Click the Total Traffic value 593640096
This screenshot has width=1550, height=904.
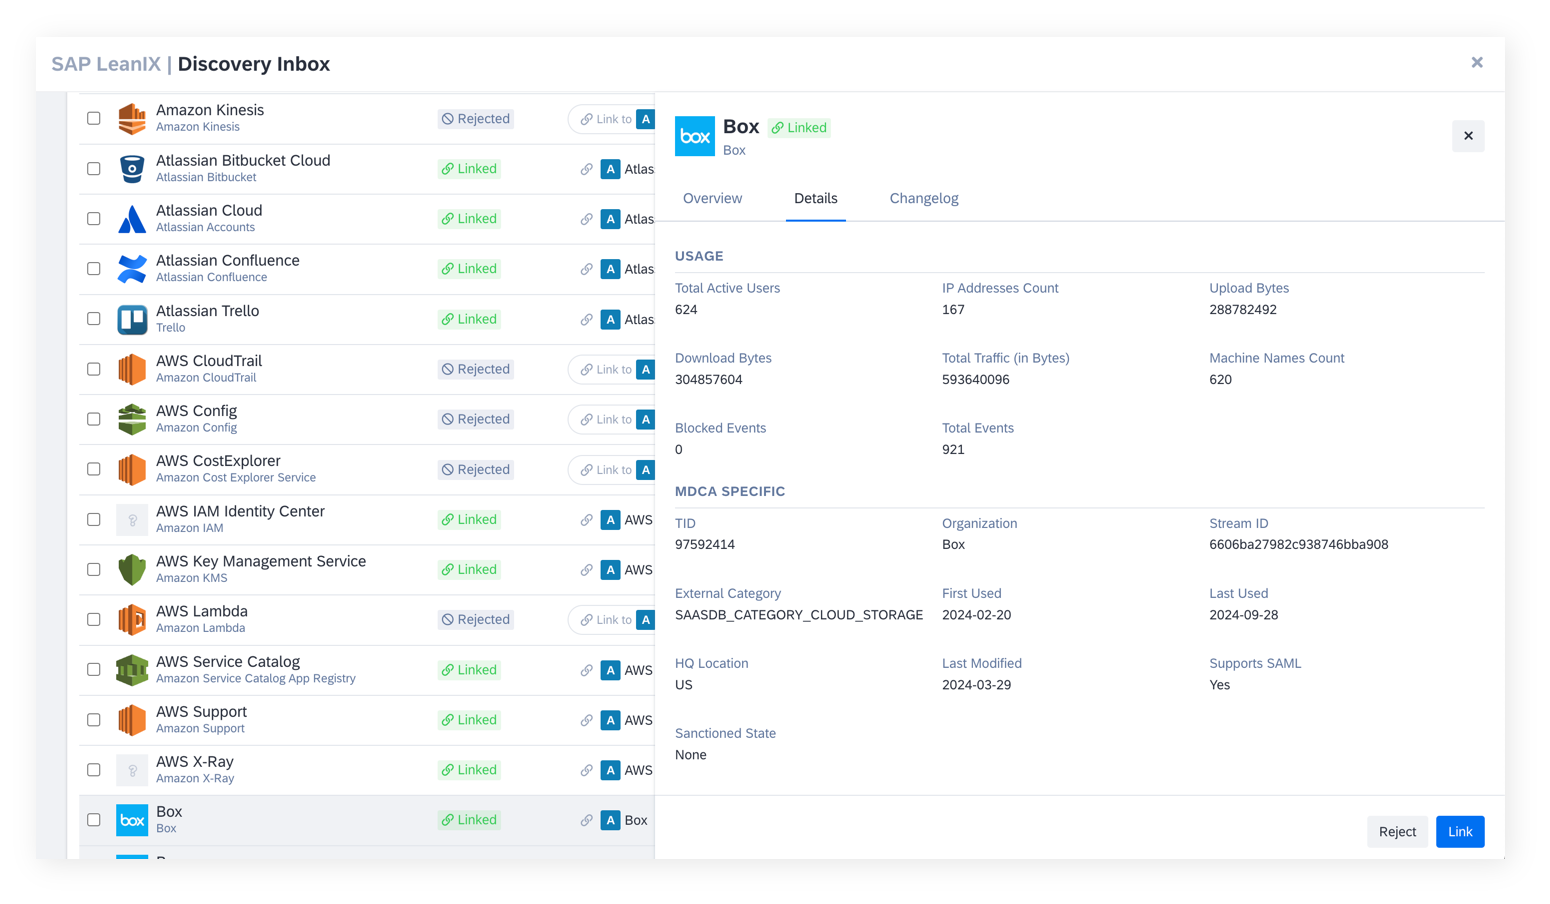(976, 380)
